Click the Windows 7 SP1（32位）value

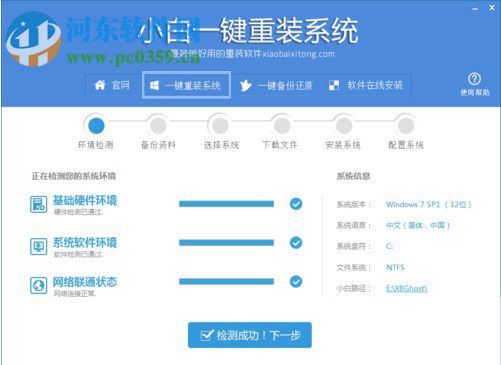pyautogui.click(x=429, y=204)
